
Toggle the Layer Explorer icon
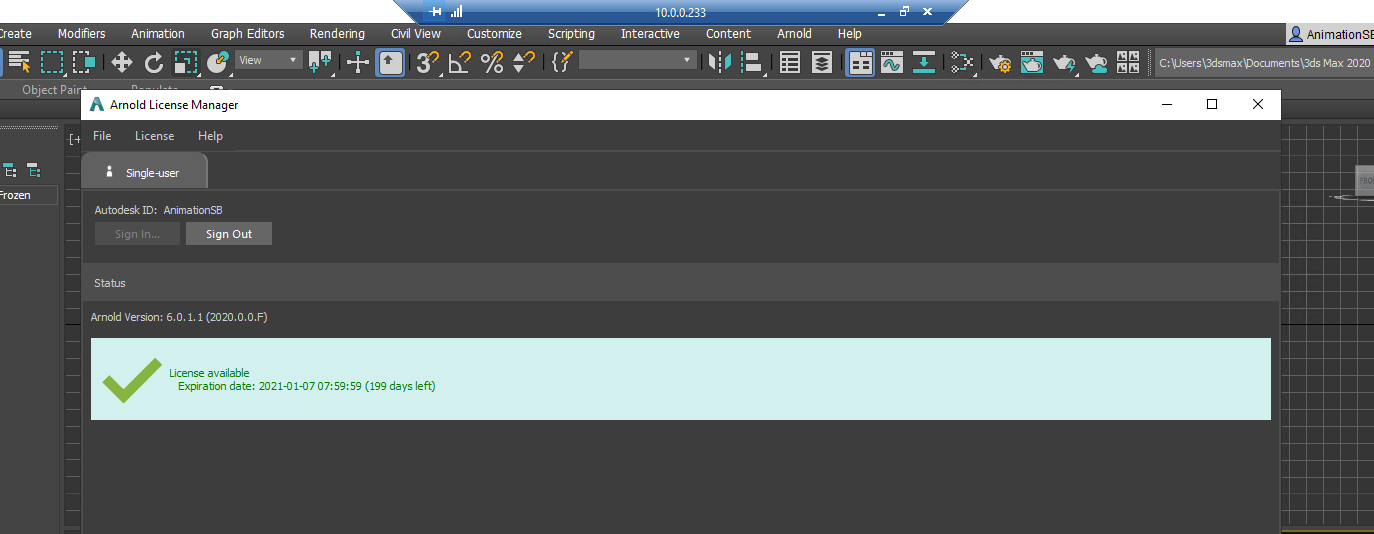(822, 62)
